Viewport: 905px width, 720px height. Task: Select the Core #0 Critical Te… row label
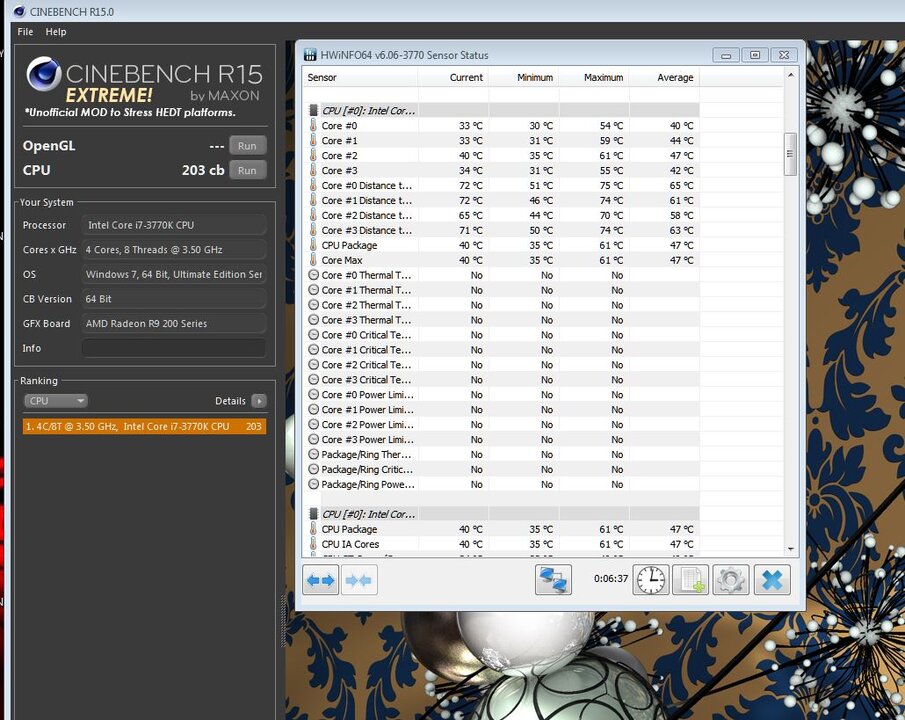[x=366, y=335]
